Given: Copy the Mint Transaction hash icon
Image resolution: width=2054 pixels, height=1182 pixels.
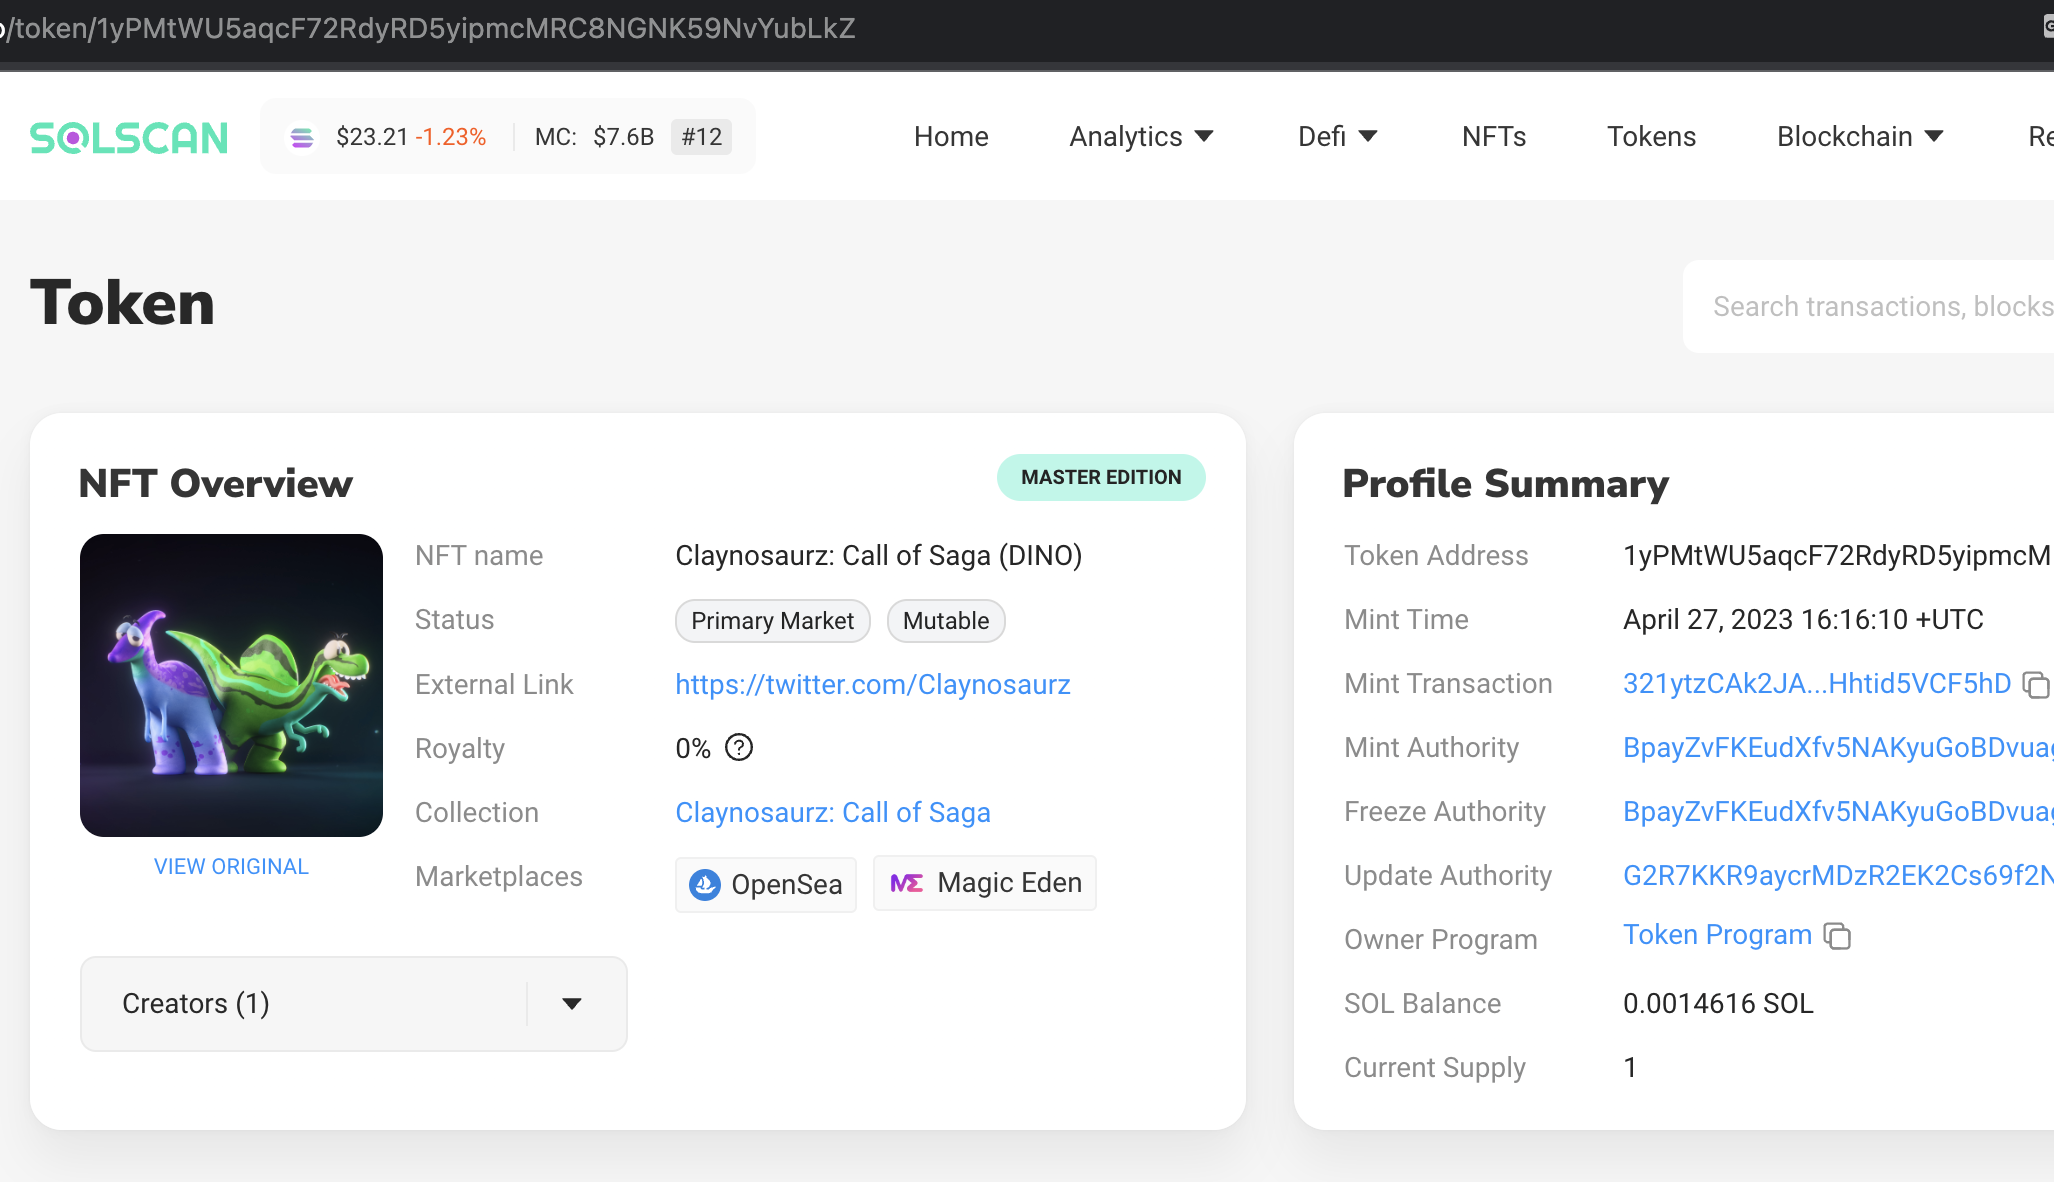Looking at the screenshot, I should point(2036,684).
